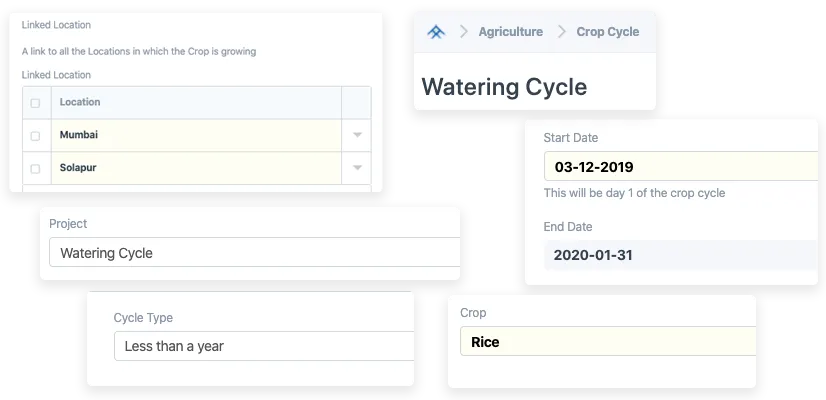Click the Watering Cycle page title
The height and width of the screenshot is (400, 826).
504,86
